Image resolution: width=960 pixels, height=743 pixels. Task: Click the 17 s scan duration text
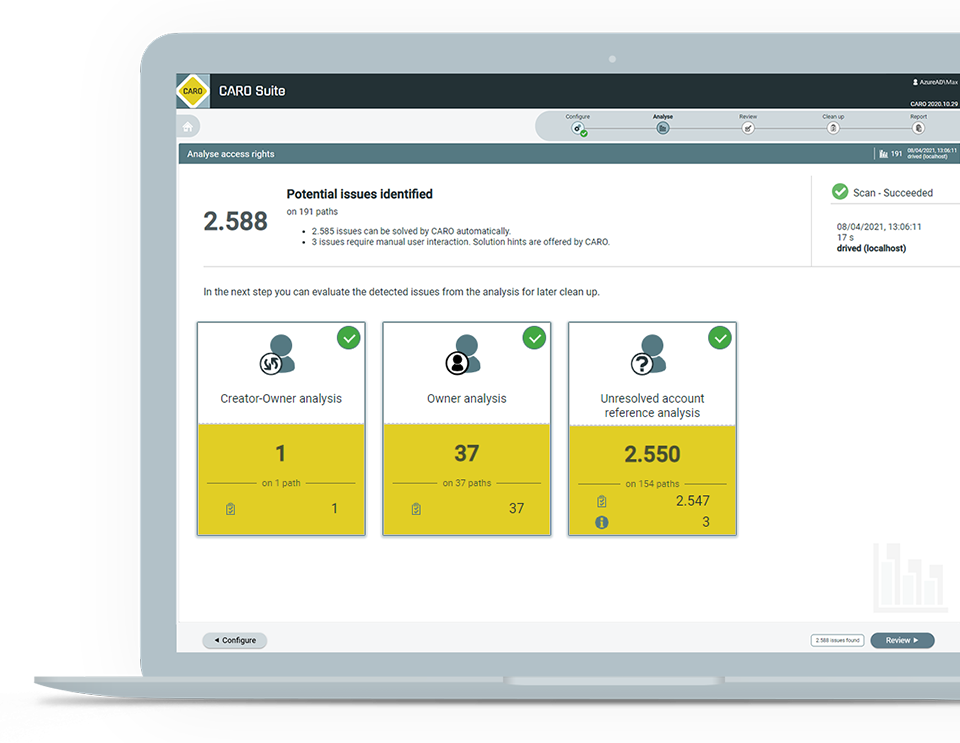(x=845, y=237)
